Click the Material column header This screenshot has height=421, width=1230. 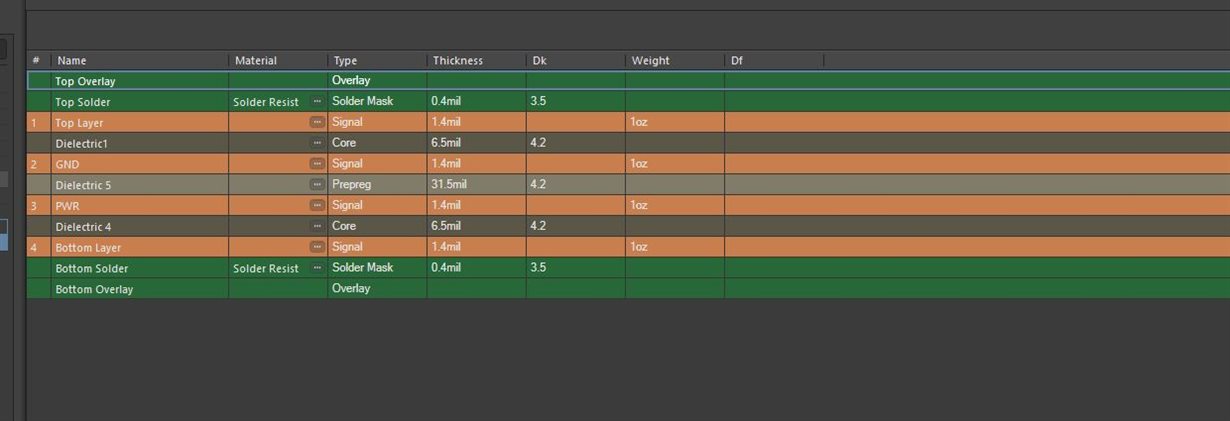pyautogui.click(x=278, y=61)
